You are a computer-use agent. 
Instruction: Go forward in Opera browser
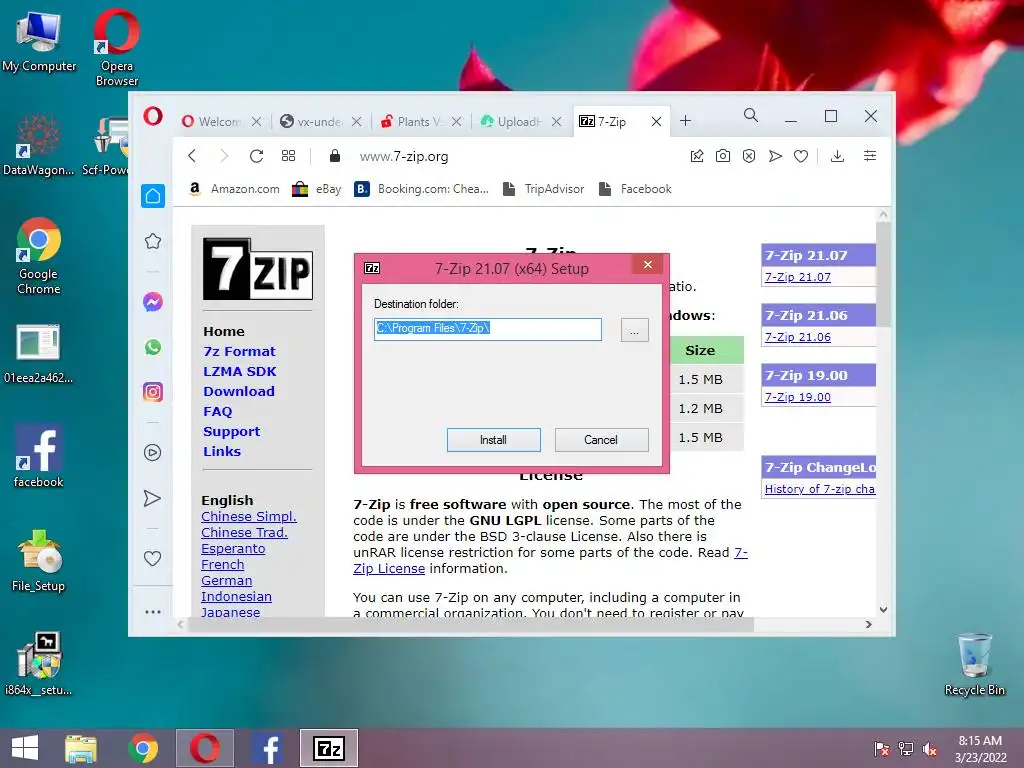[x=224, y=156]
